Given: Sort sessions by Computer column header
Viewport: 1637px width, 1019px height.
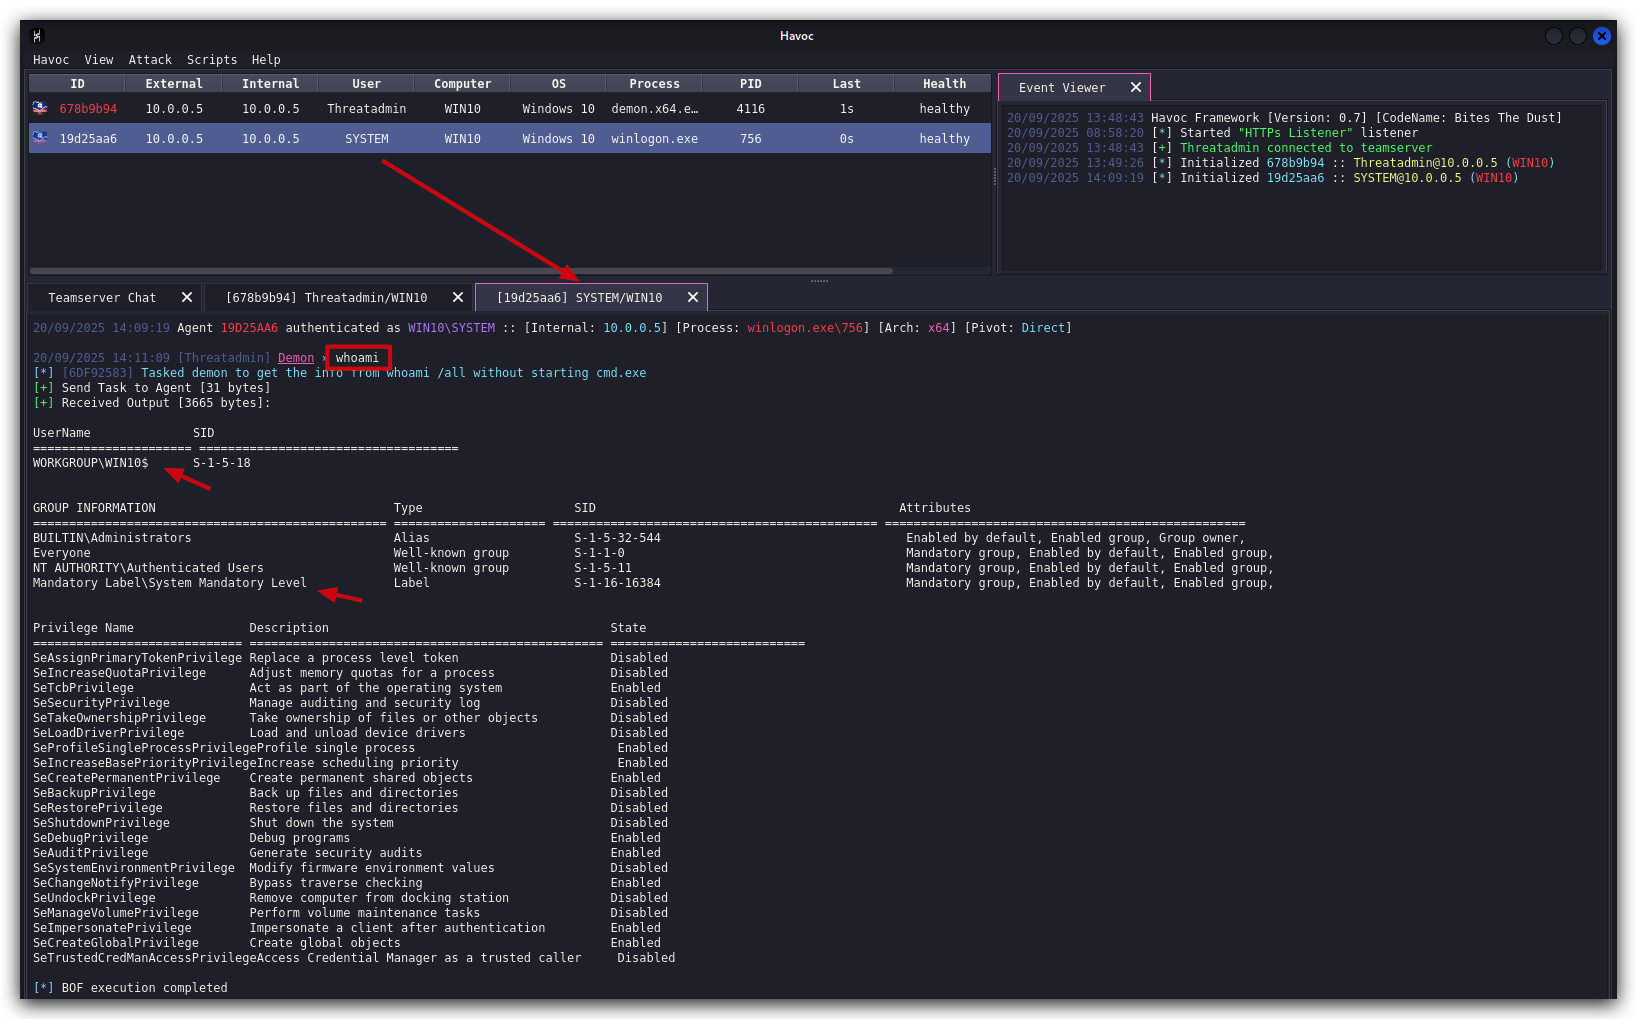Looking at the screenshot, I should pyautogui.click(x=463, y=84).
